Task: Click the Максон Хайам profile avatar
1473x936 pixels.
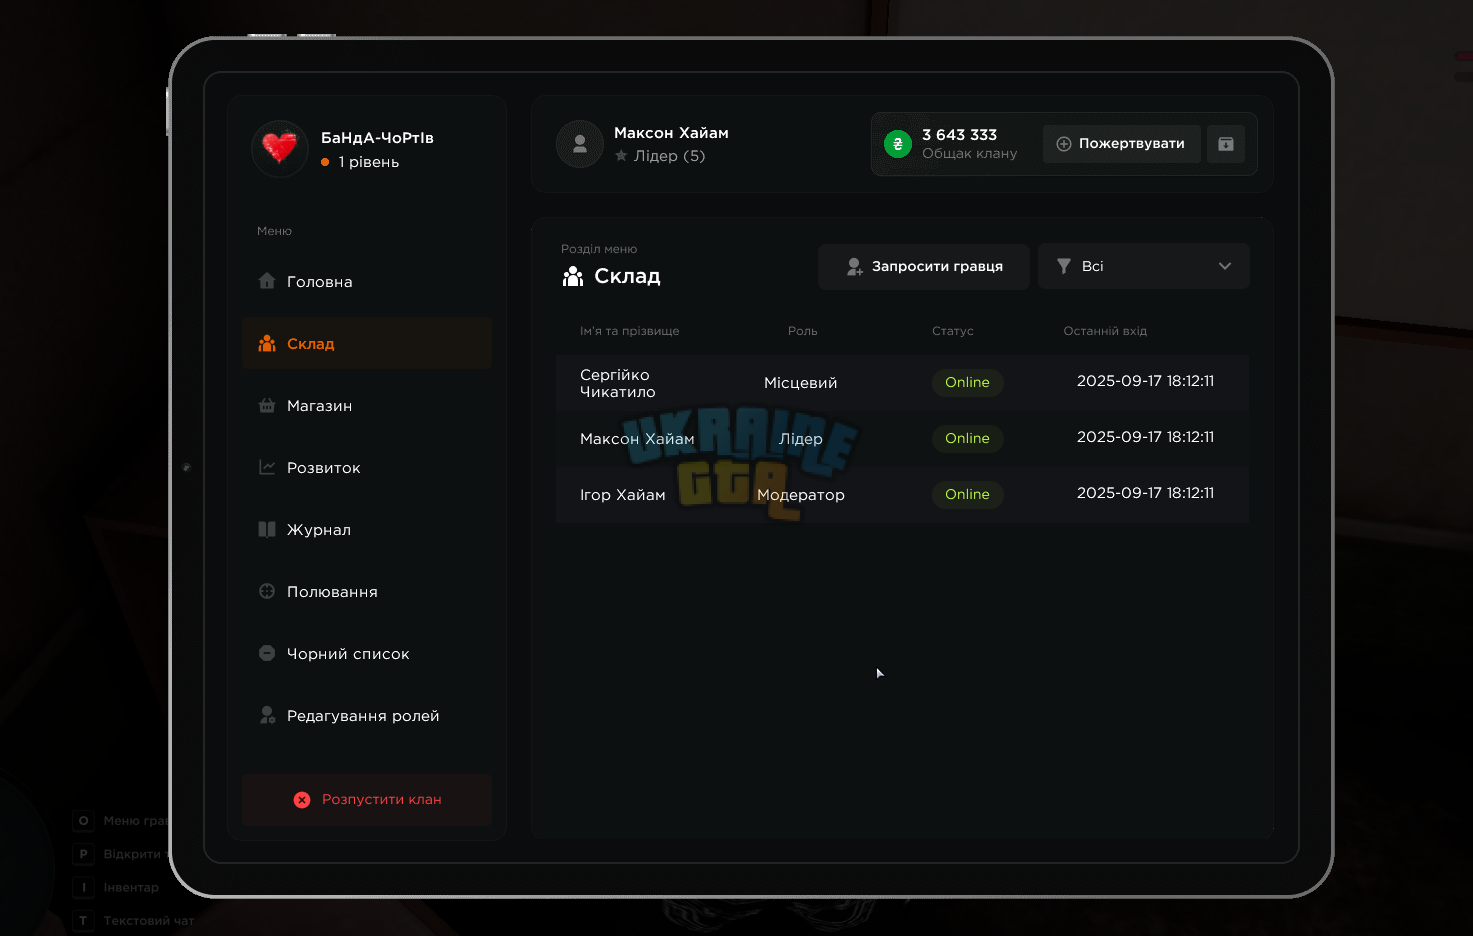Action: [x=580, y=144]
